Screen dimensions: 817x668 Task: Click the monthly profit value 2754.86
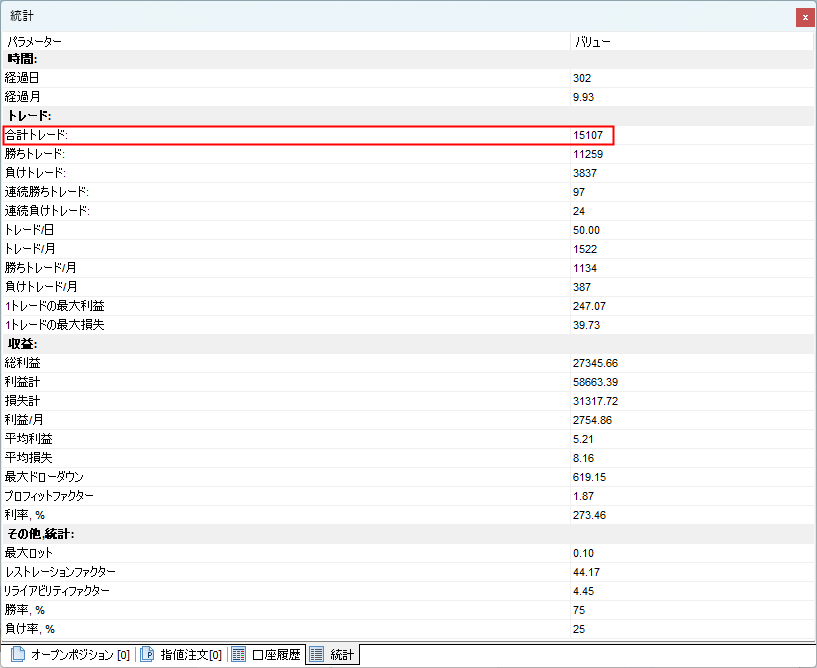pyautogui.click(x=592, y=420)
